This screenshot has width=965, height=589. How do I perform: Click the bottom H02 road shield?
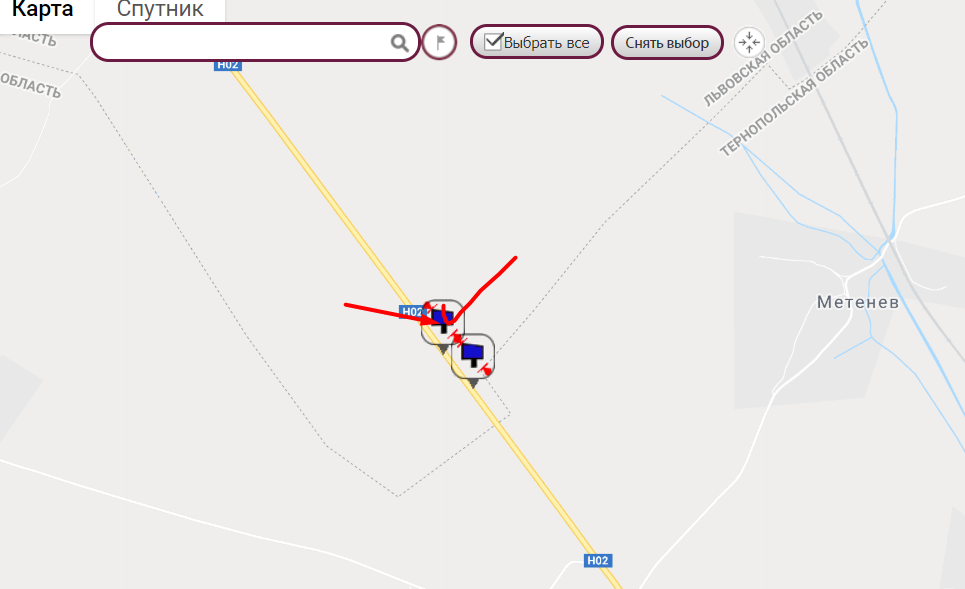[598, 560]
